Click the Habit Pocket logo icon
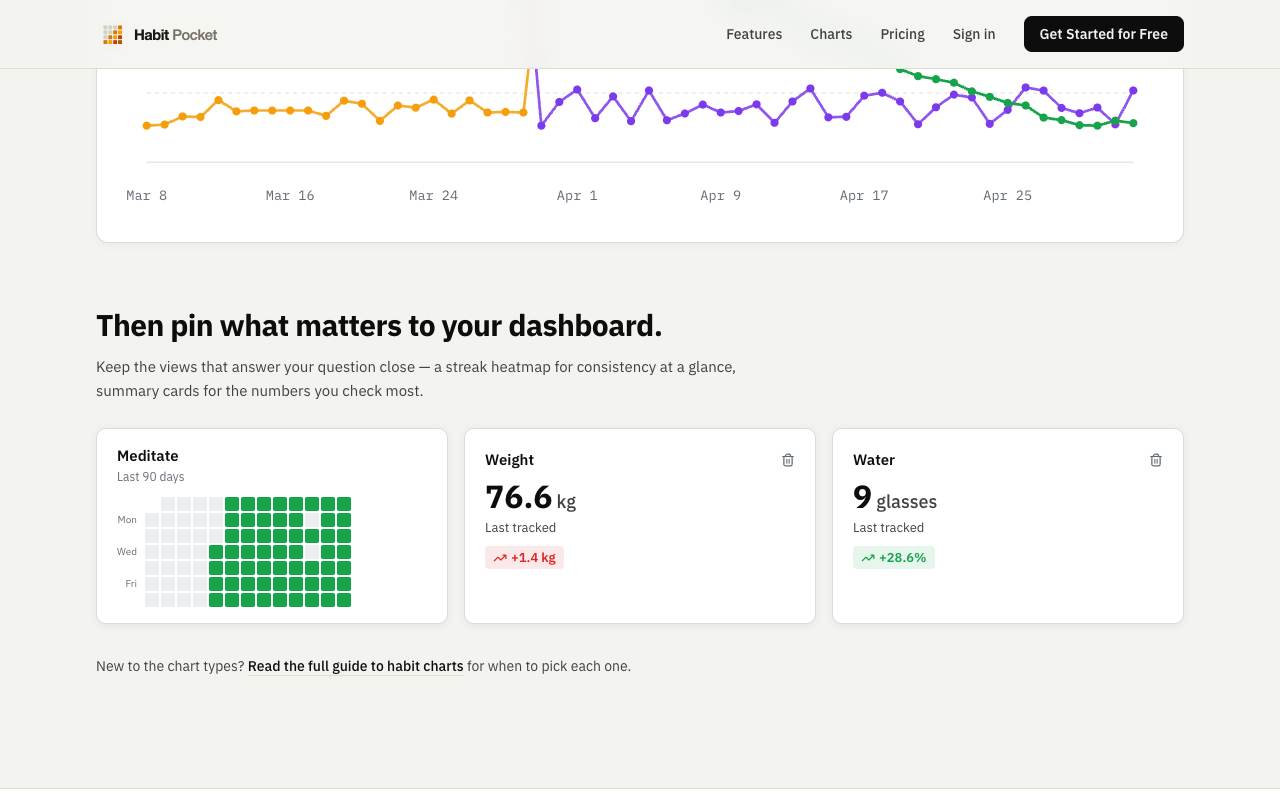Image resolution: width=1280 pixels, height=800 pixels. click(113, 35)
